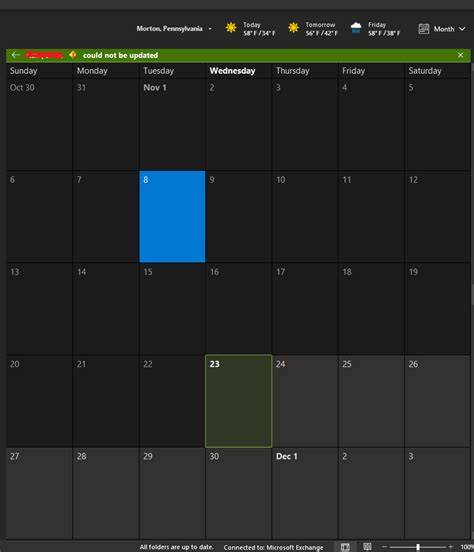Switch to Reading view in status bar
The height and width of the screenshot is (552, 474).
click(x=367, y=547)
